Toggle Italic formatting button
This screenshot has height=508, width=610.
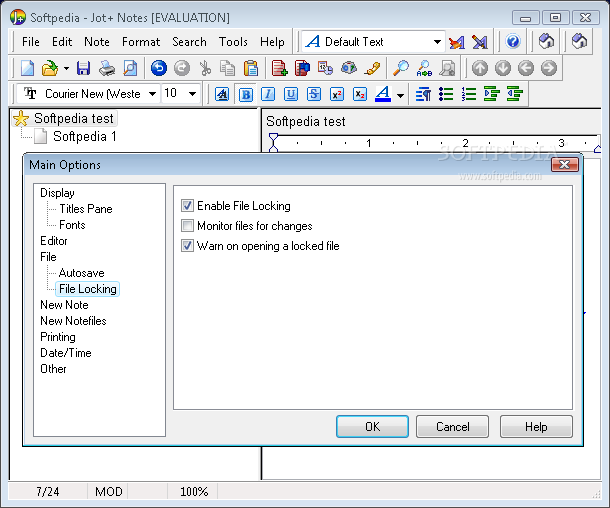pyautogui.click(x=268, y=94)
